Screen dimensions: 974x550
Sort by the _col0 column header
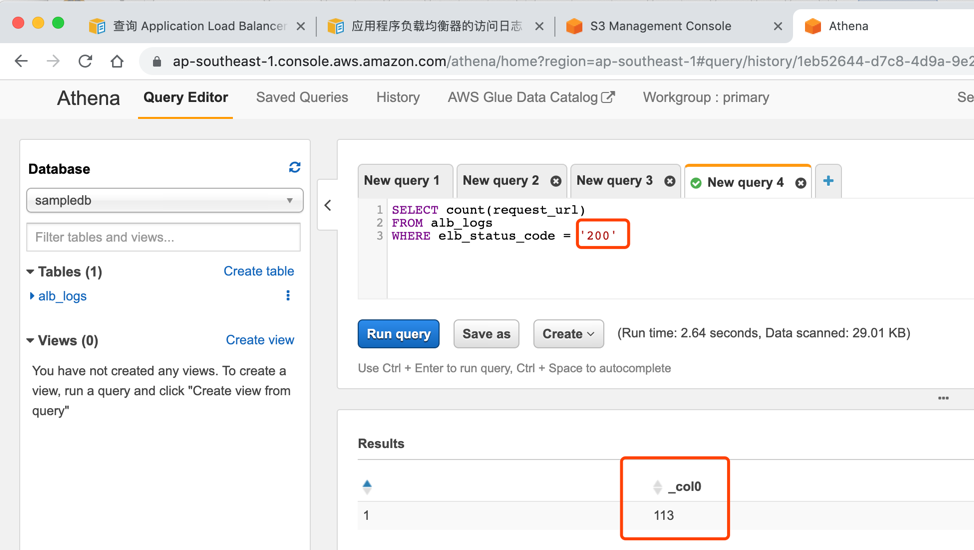(x=684, y=487)
